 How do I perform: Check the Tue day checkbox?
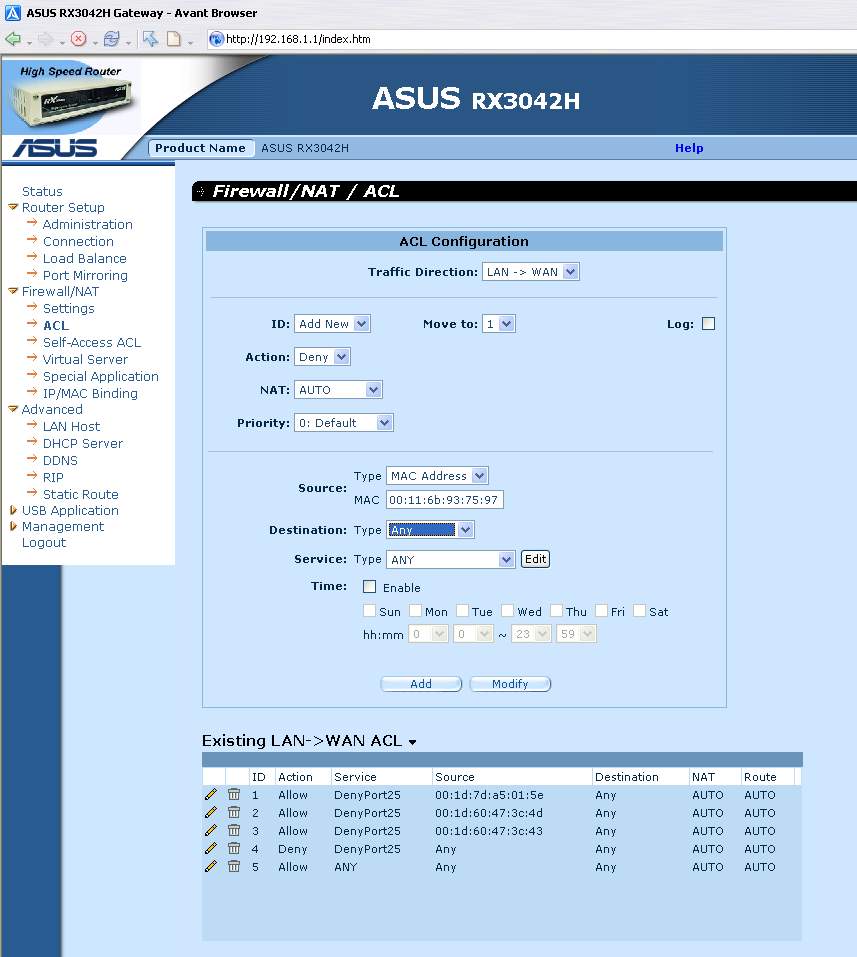(x=462, y=611)
